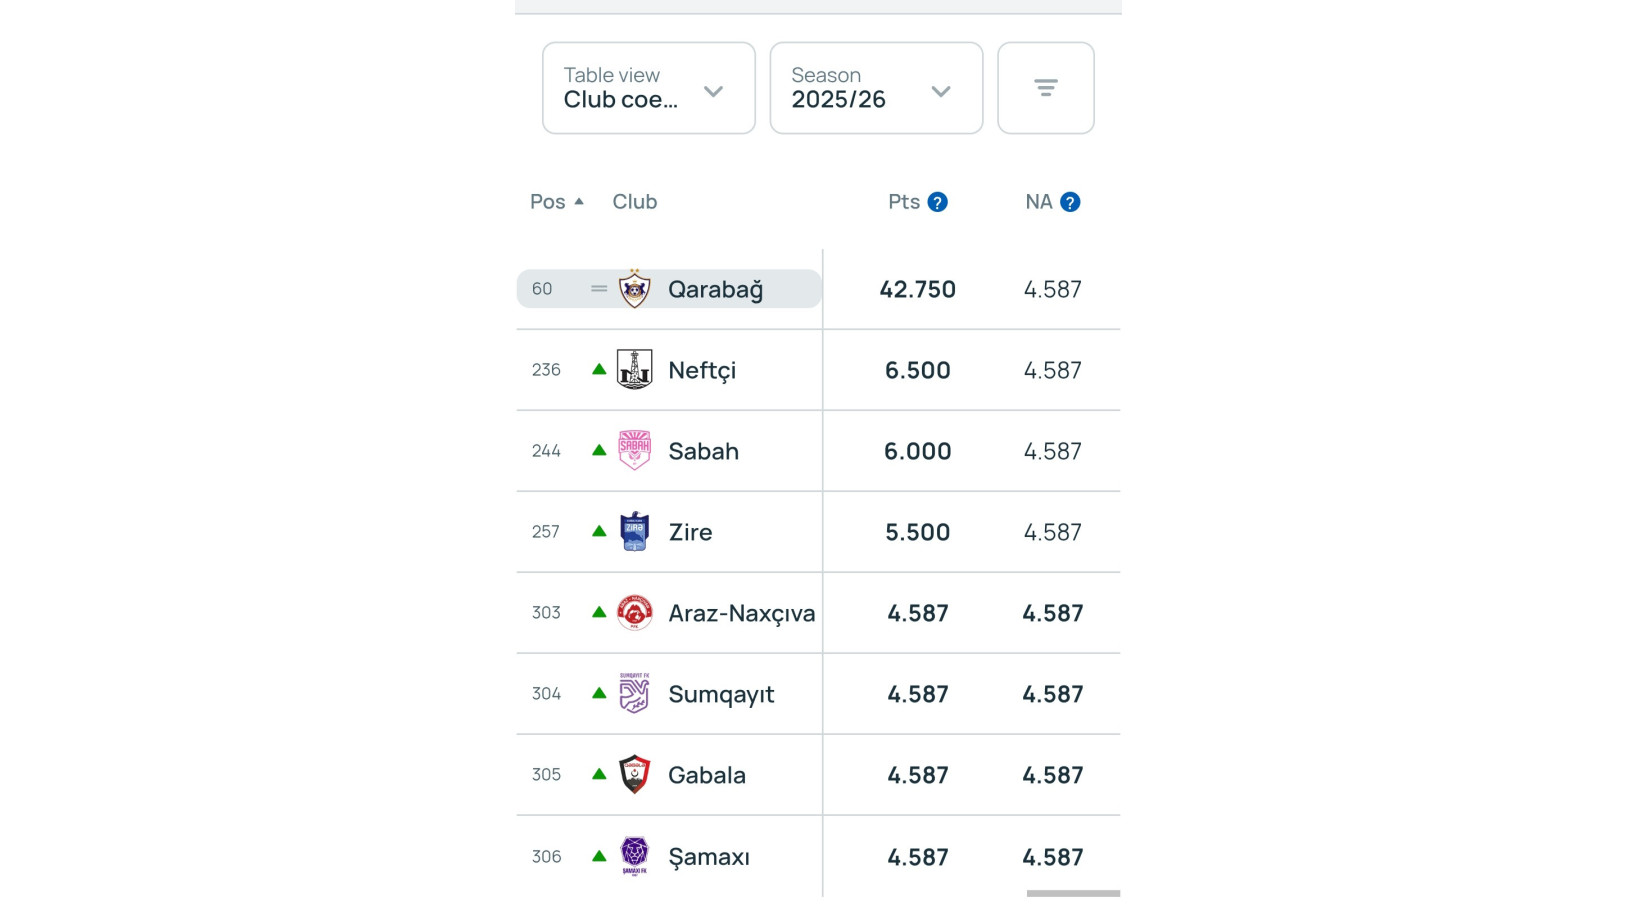The image size is (1636, 920).
Task: Open the Sabah club name link
Action: coord(703,451)
